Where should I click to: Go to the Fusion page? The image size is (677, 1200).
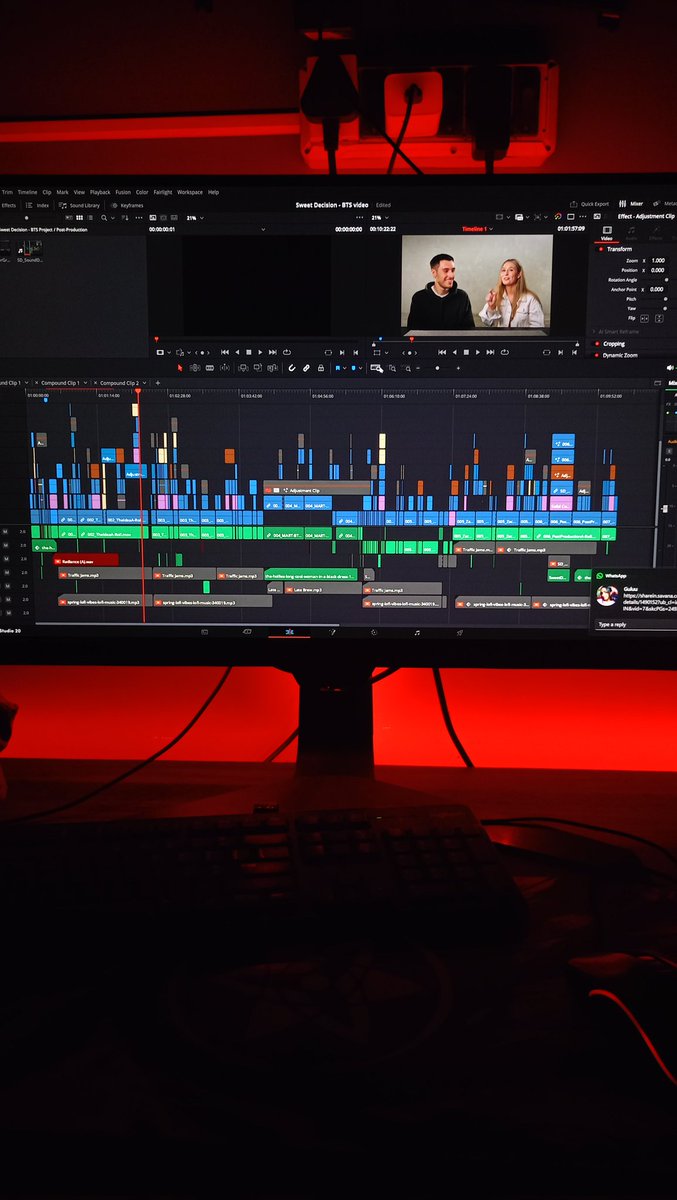tap(332, 632)
